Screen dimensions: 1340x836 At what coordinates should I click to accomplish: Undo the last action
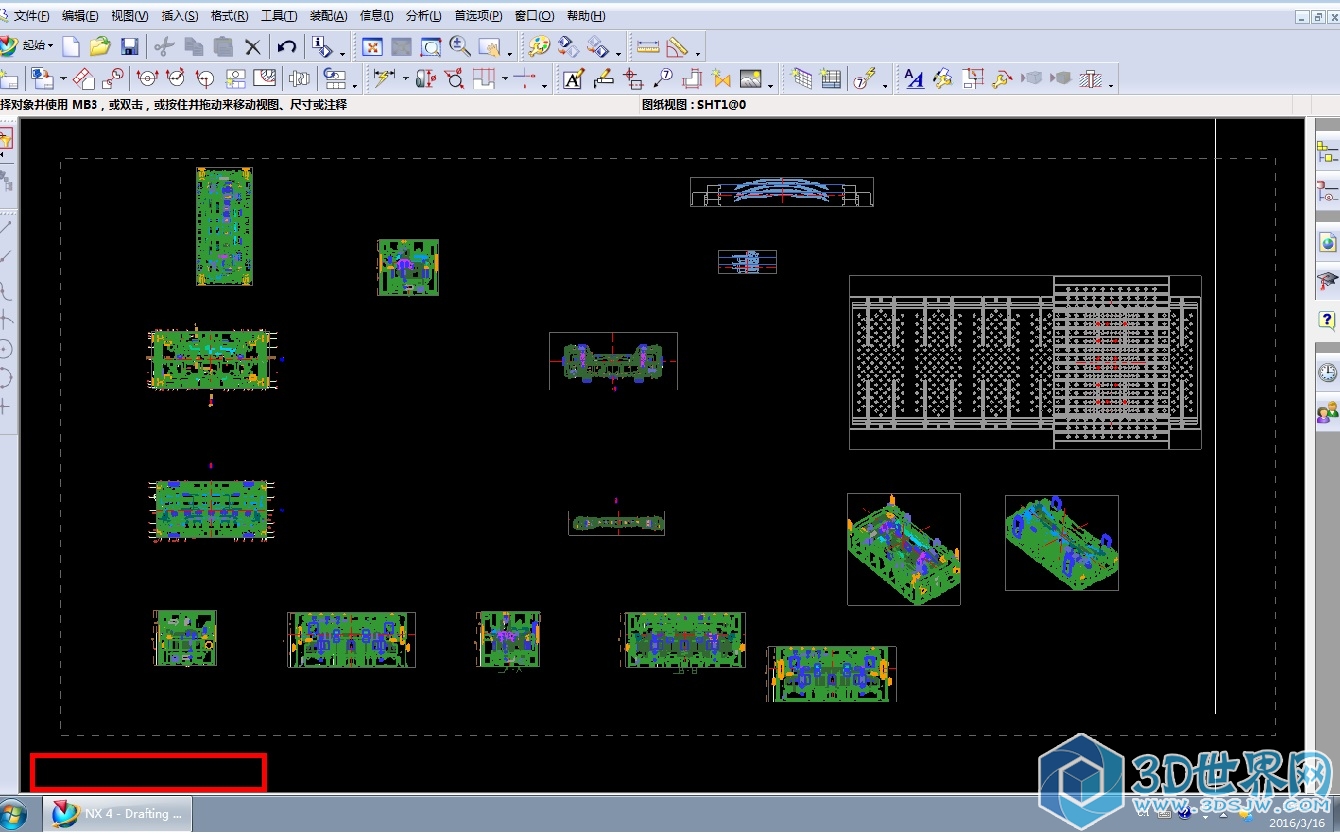[287, 46]
